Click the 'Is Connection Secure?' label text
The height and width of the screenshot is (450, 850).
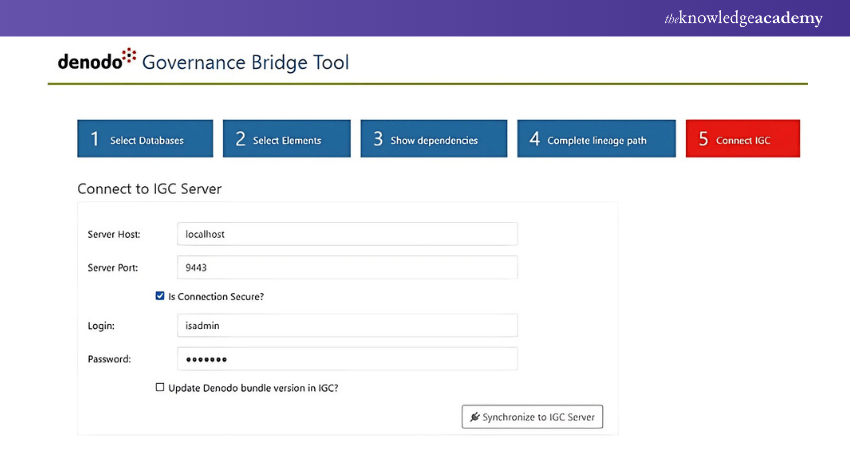tap(216, 296)
